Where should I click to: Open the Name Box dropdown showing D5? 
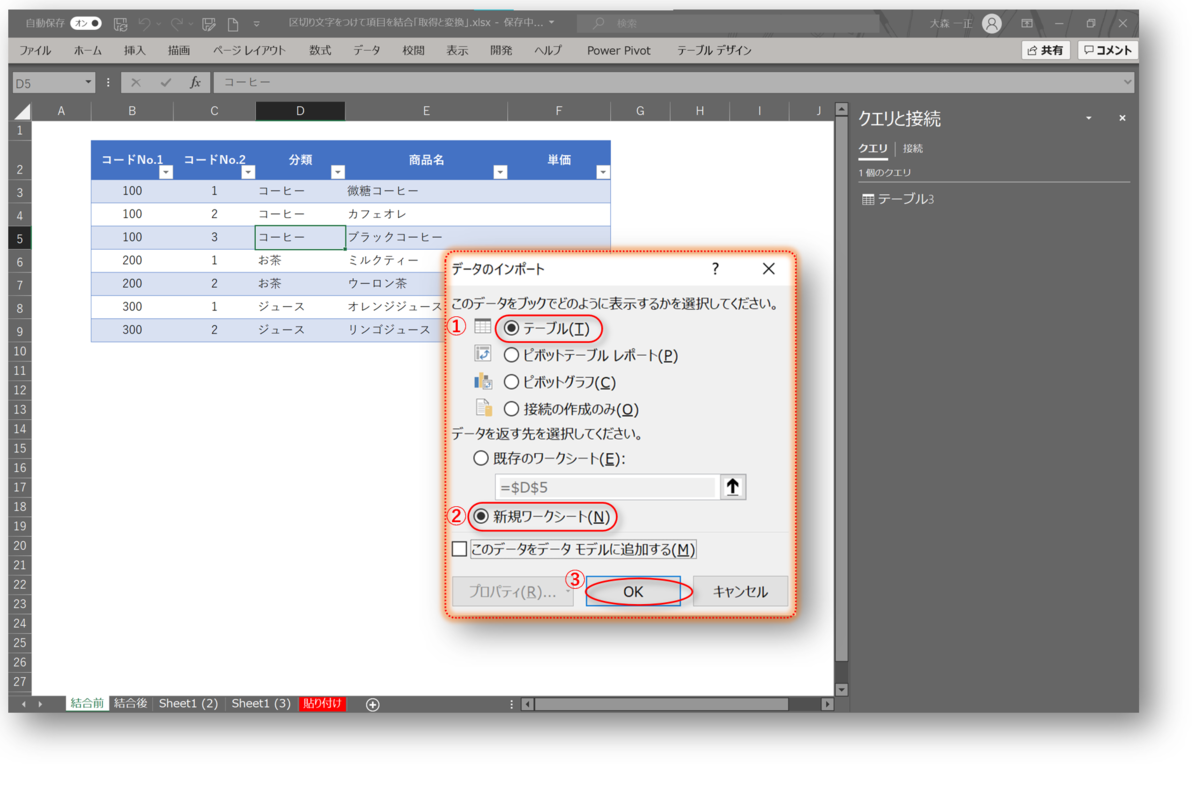coord(88,83)
